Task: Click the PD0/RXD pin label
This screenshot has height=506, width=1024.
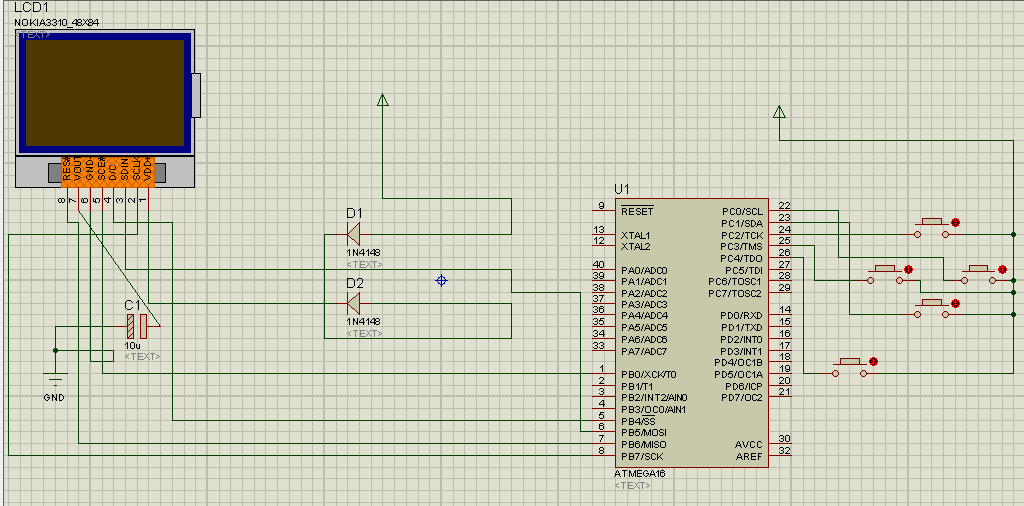Action: pos(741,316)
